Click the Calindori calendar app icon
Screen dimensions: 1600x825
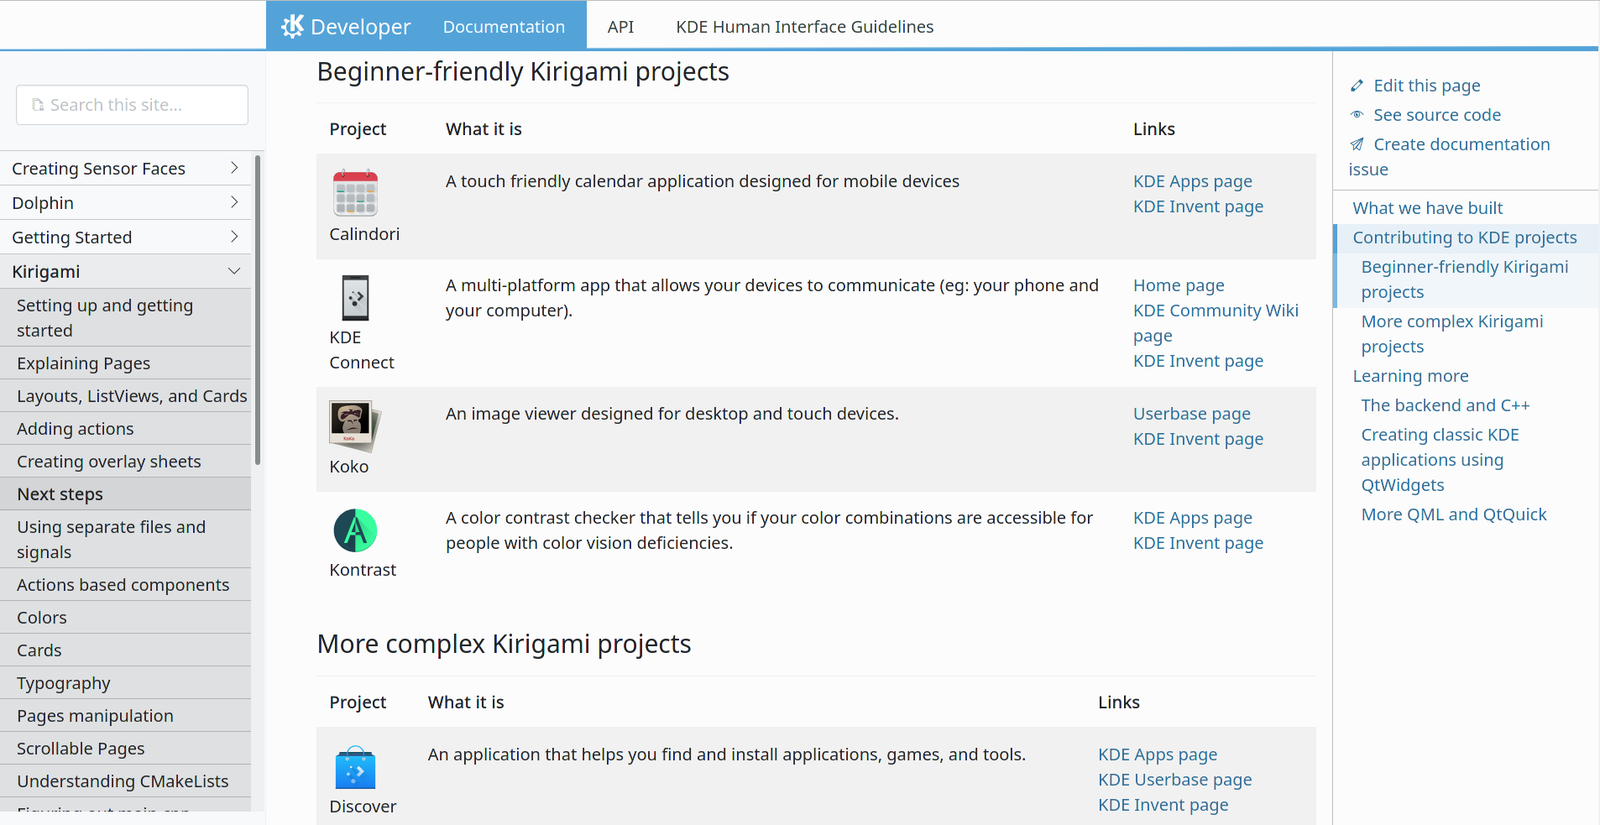(355, 193)
